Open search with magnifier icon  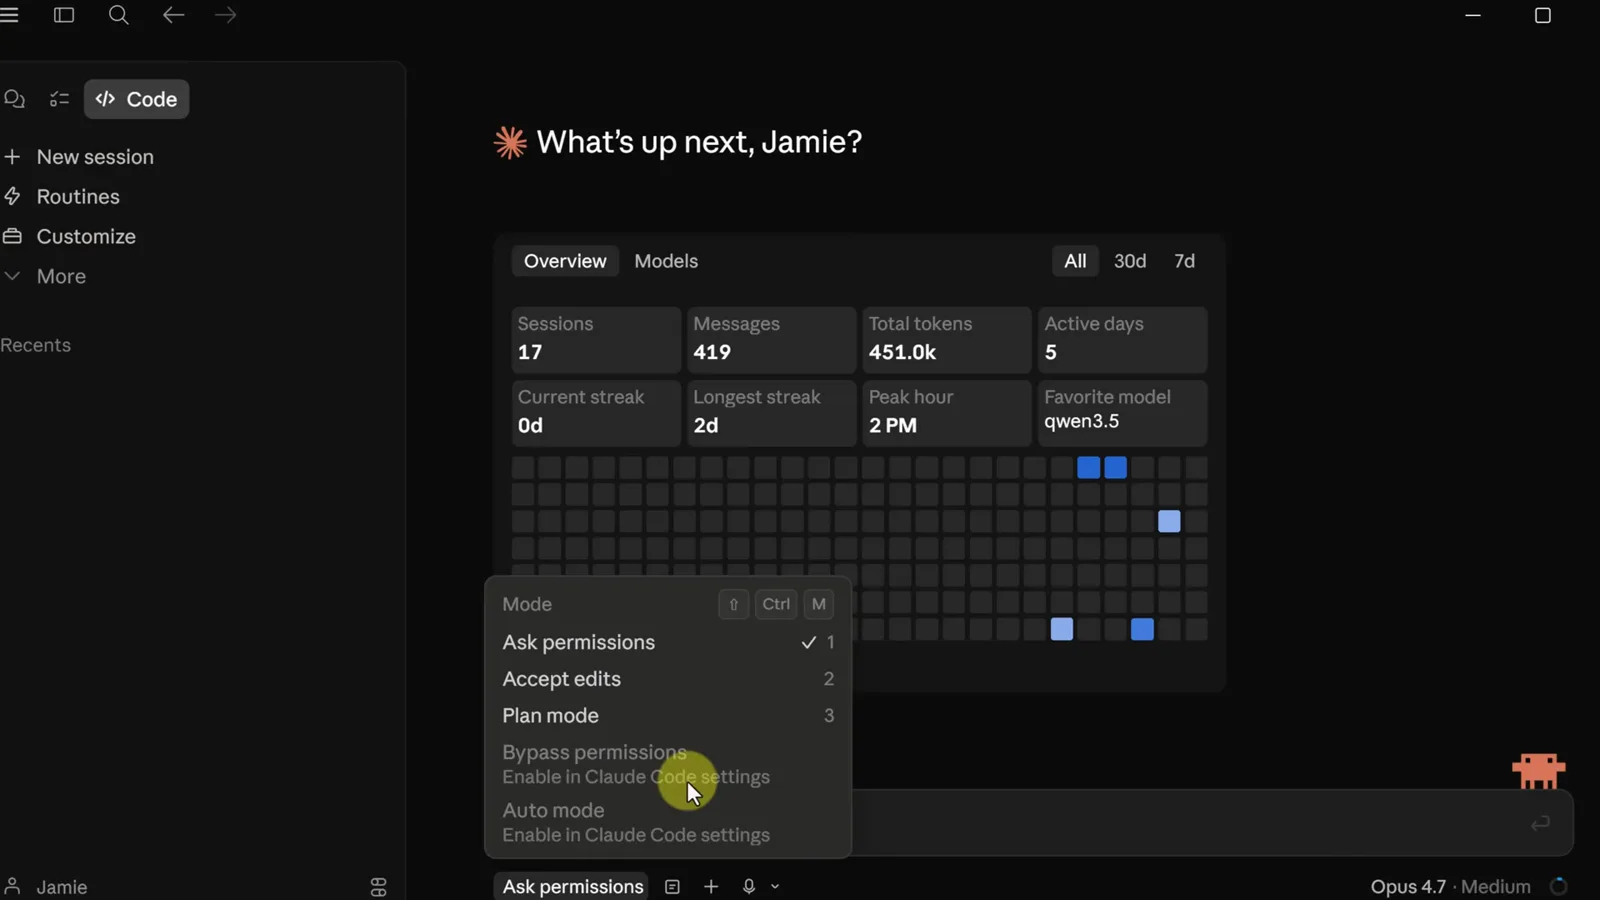coord(118,15)
